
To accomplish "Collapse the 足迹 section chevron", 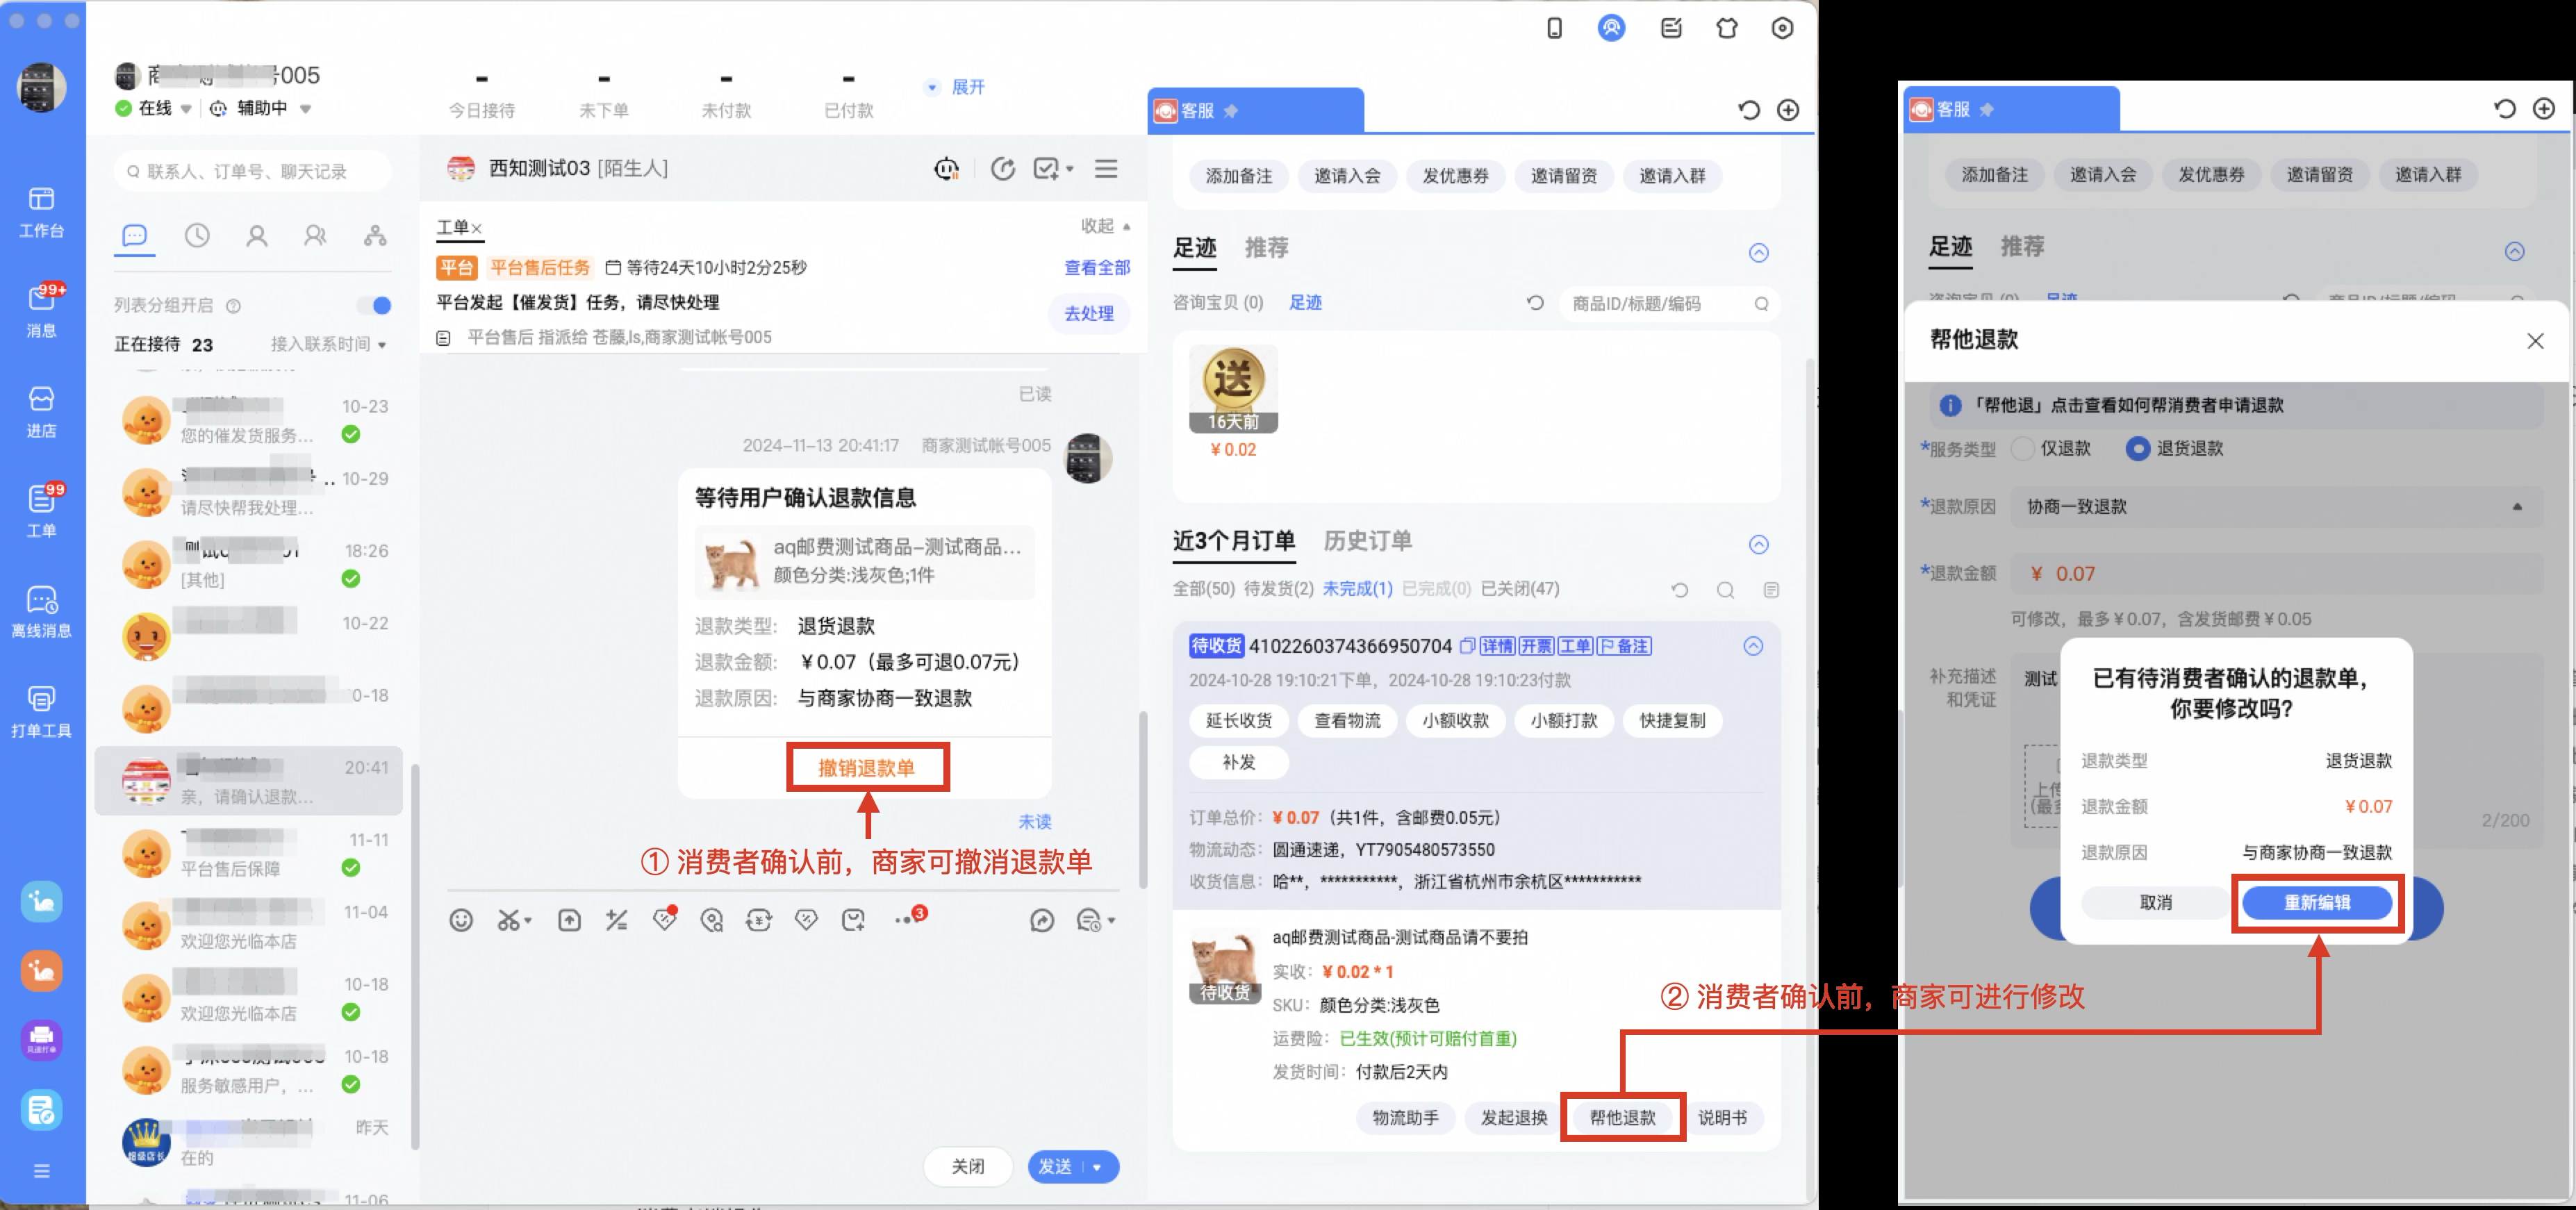I will (1758, 253).
